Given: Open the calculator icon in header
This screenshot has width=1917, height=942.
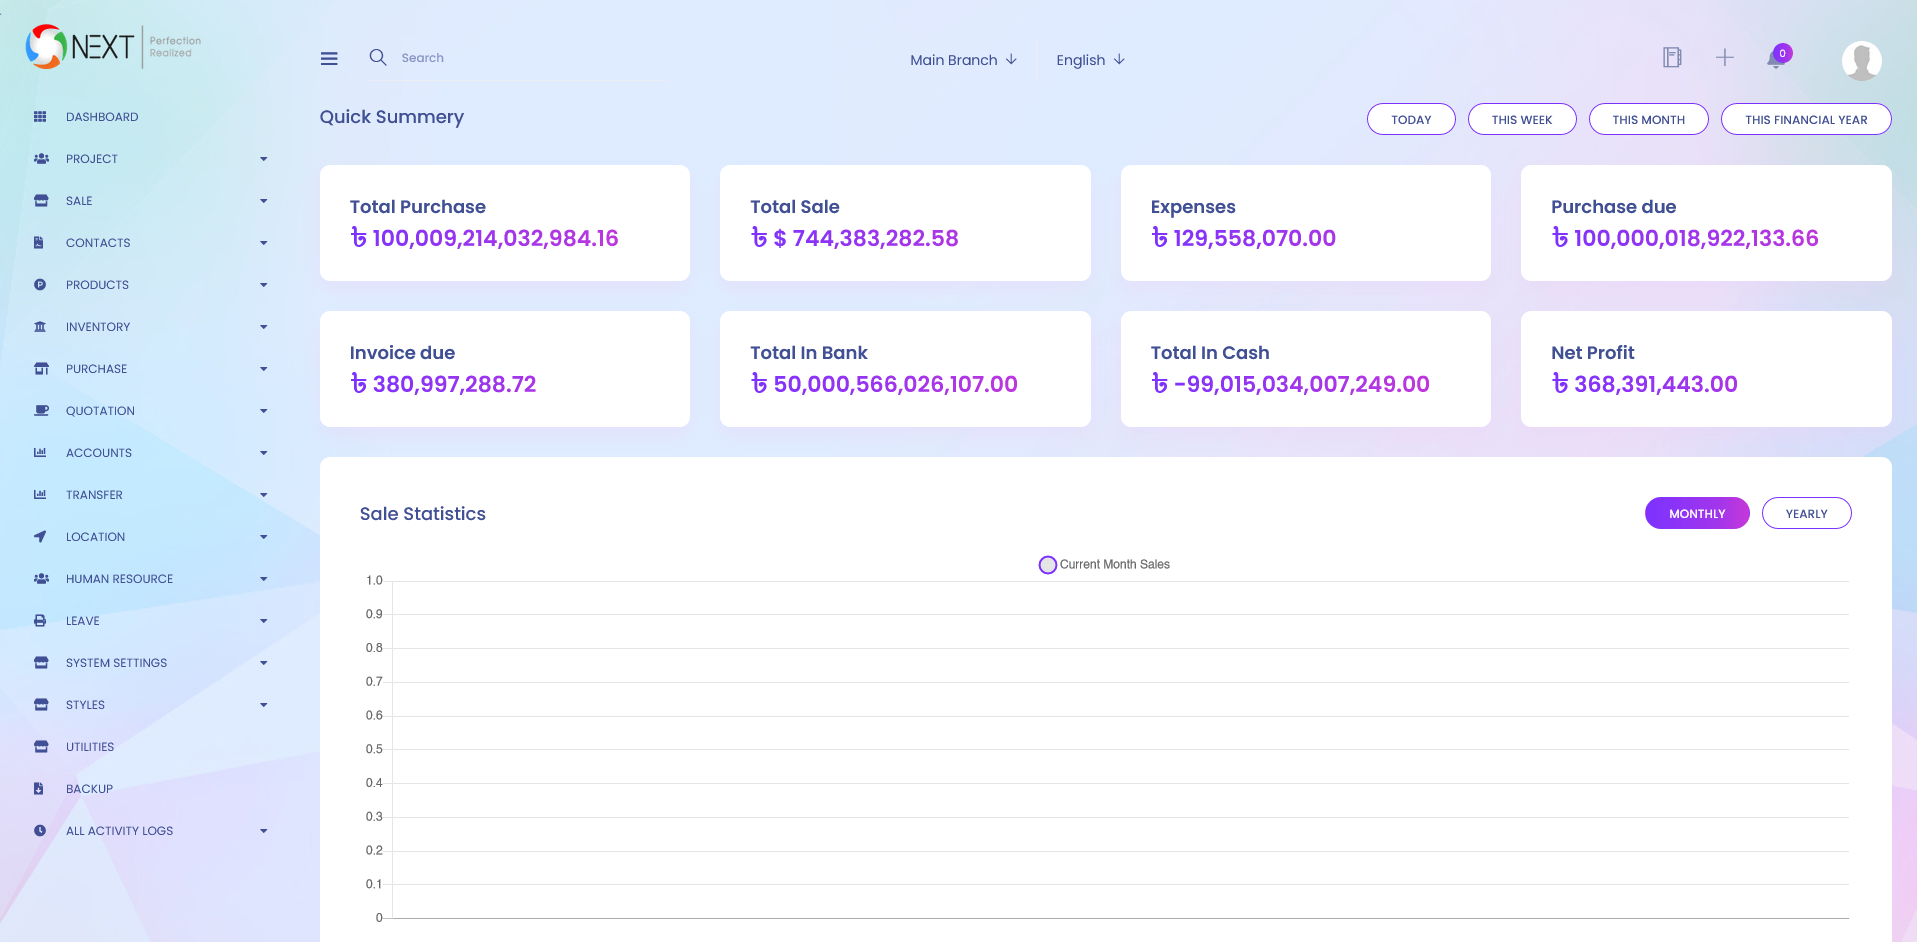Looking at the screenshot, I should click(1671, 58).
